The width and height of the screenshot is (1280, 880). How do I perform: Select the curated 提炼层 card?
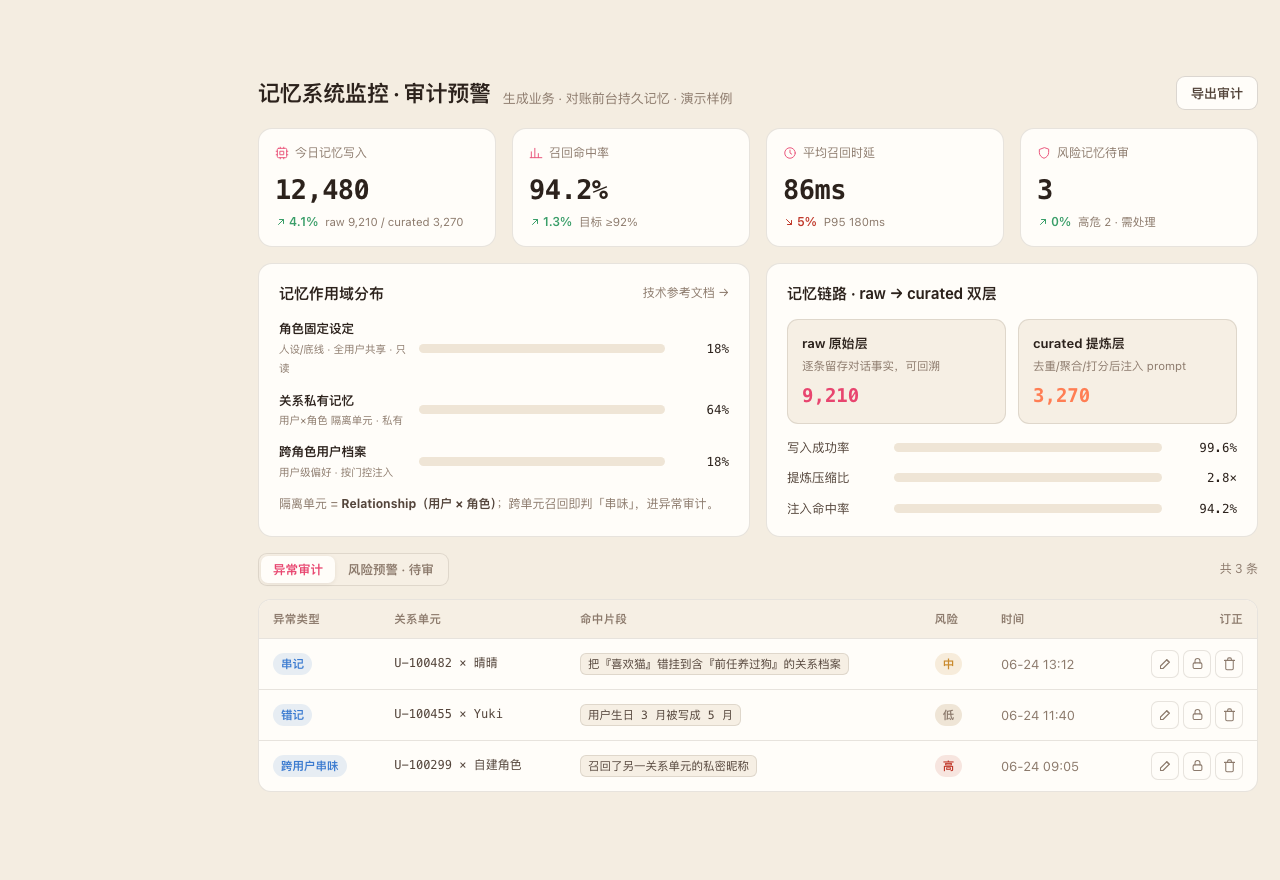coord(1127,371)
